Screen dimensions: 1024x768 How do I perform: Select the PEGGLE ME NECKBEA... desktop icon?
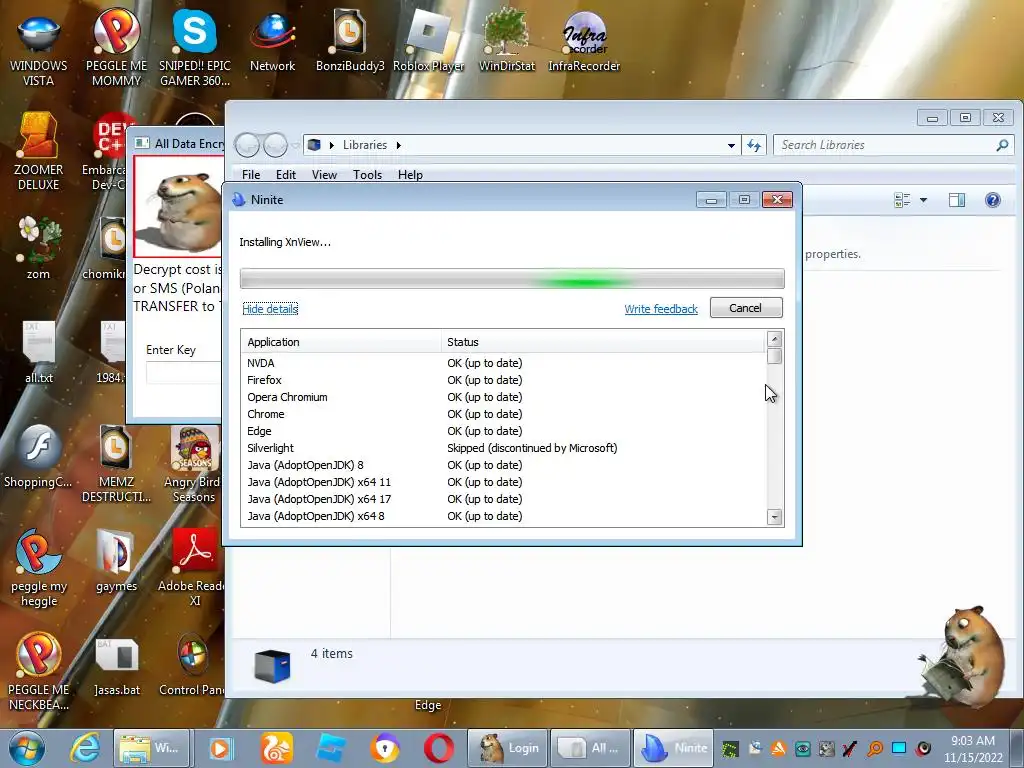[x=39, y=673]
